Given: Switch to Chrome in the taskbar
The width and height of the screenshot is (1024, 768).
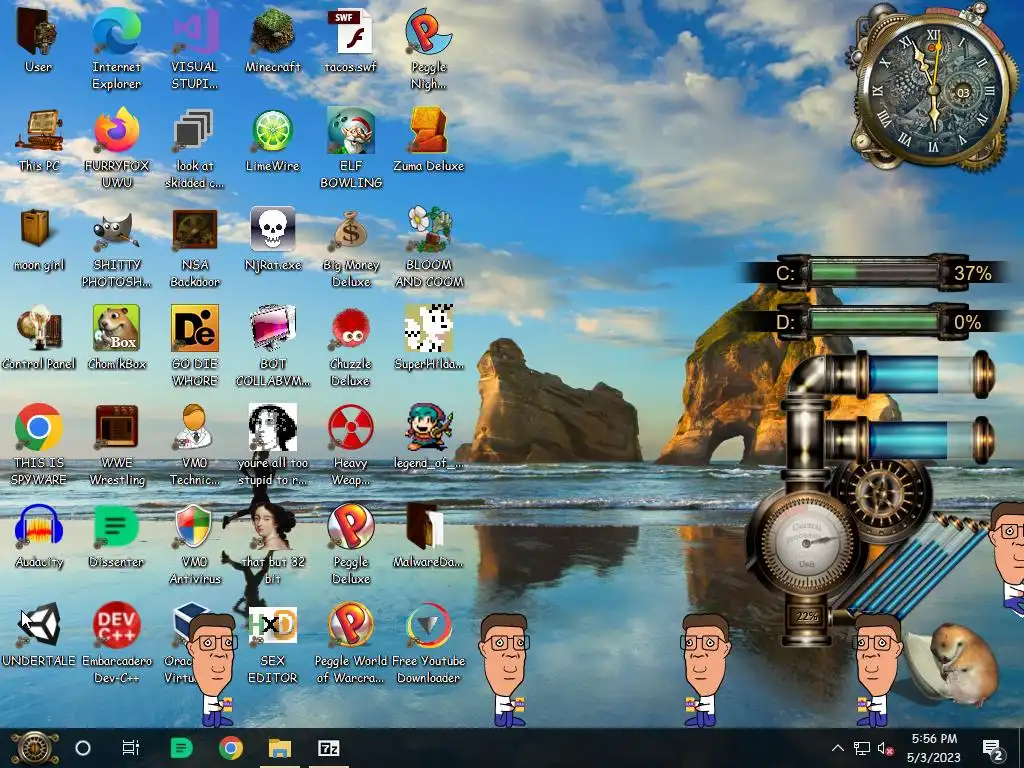Looking at the screenshot, I should (231, 748).
